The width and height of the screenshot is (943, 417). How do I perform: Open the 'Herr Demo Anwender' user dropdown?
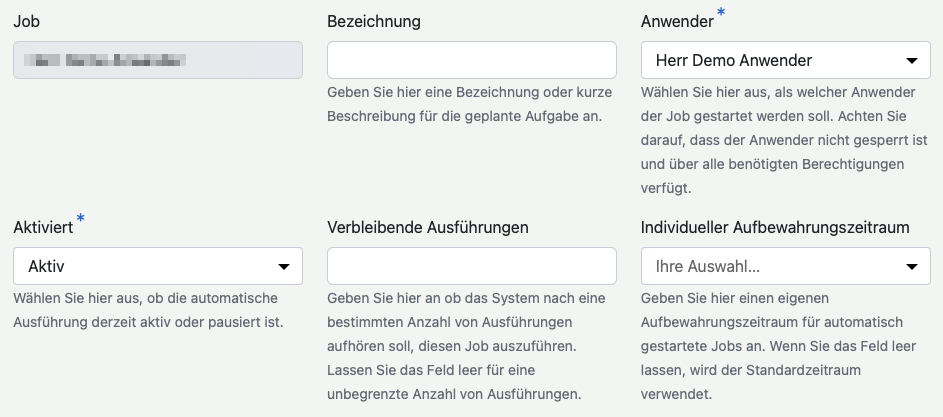click(770, 60)
